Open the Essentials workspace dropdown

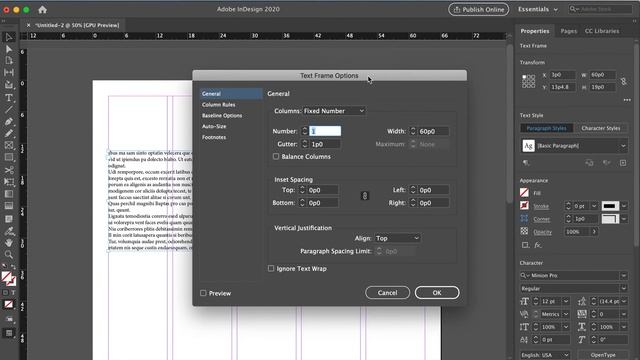click(x=538, y=9)
